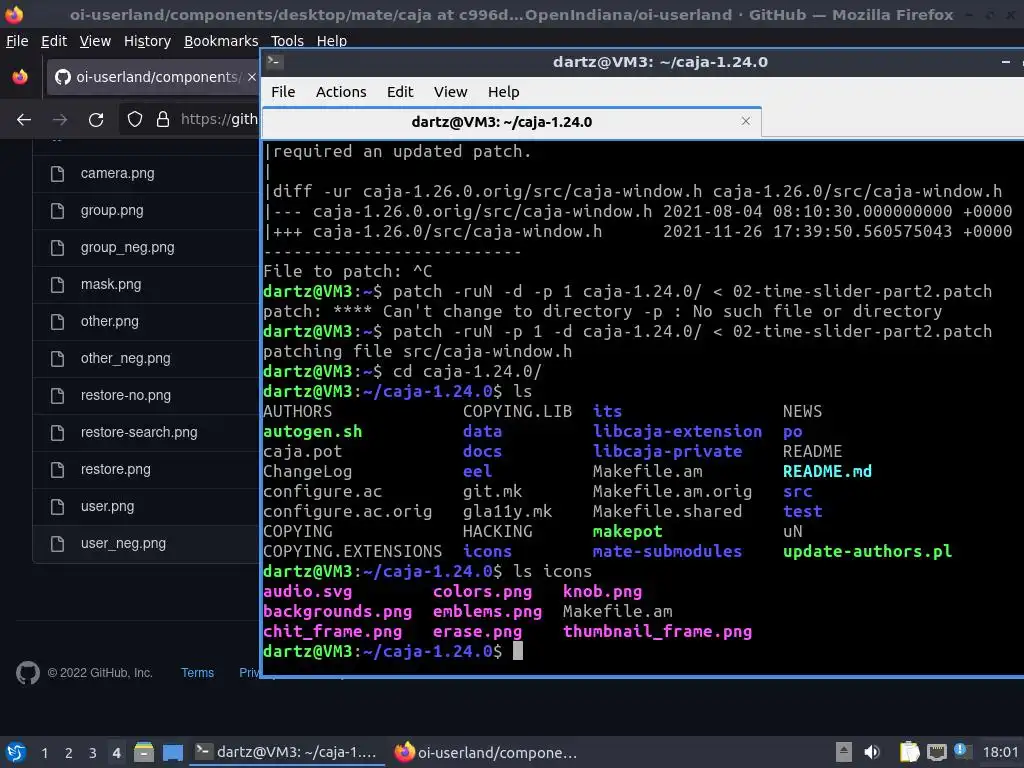Click the Firefox back arrow
Screen dimensions: 1024x768
coord(24,120)
